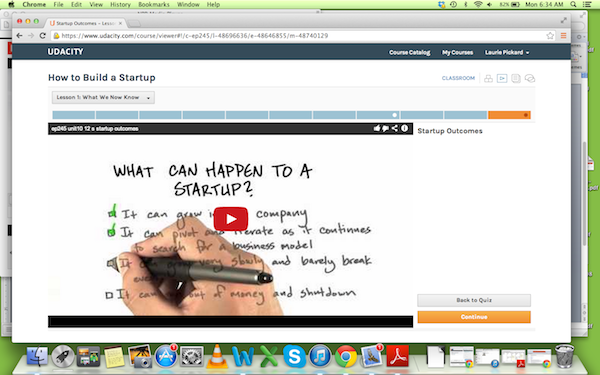
Task: Open App Store from the Dock
Action: (x=166, y=356)
